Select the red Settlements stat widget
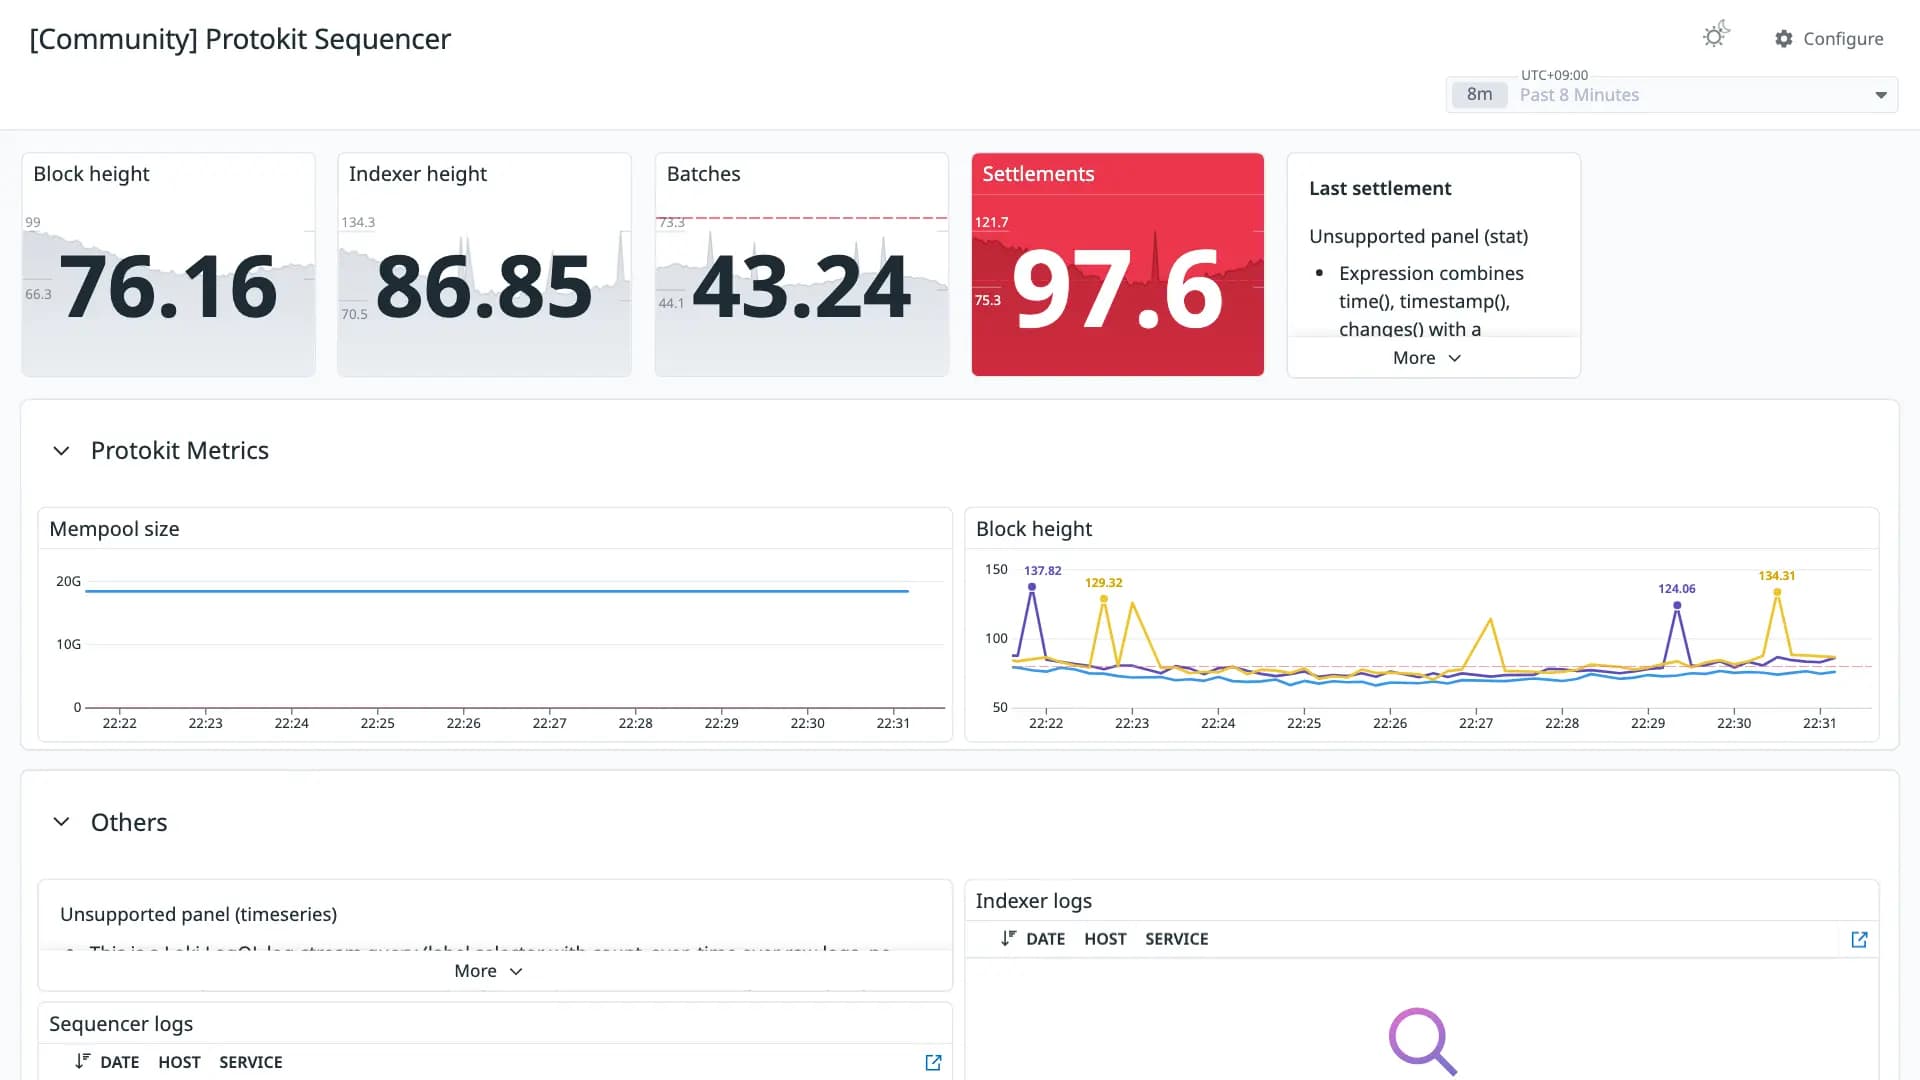 point(1117,265)
